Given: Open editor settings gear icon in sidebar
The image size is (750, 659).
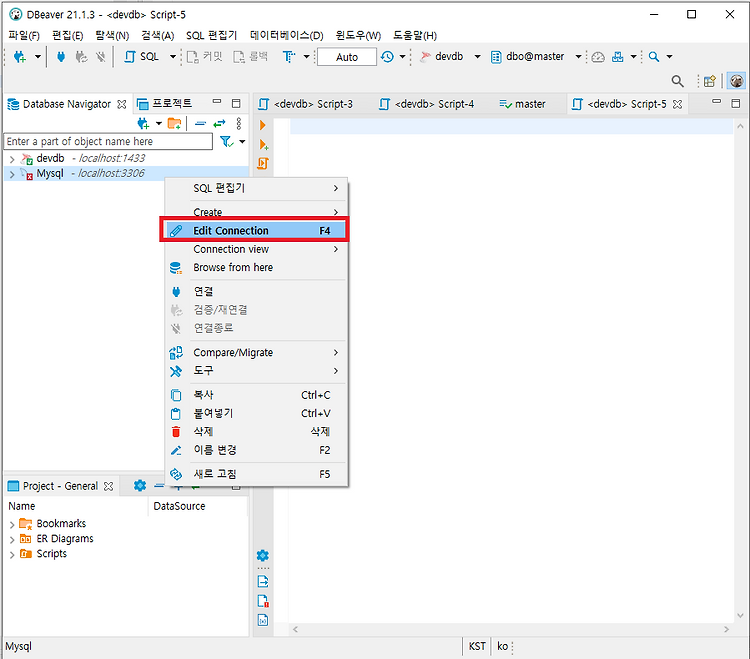Looking at the screenshot, I should [263, 555].
